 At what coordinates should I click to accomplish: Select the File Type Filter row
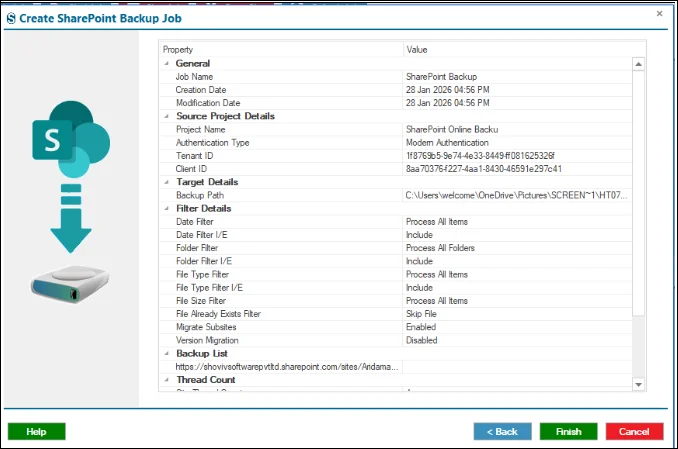click(396, 275)
